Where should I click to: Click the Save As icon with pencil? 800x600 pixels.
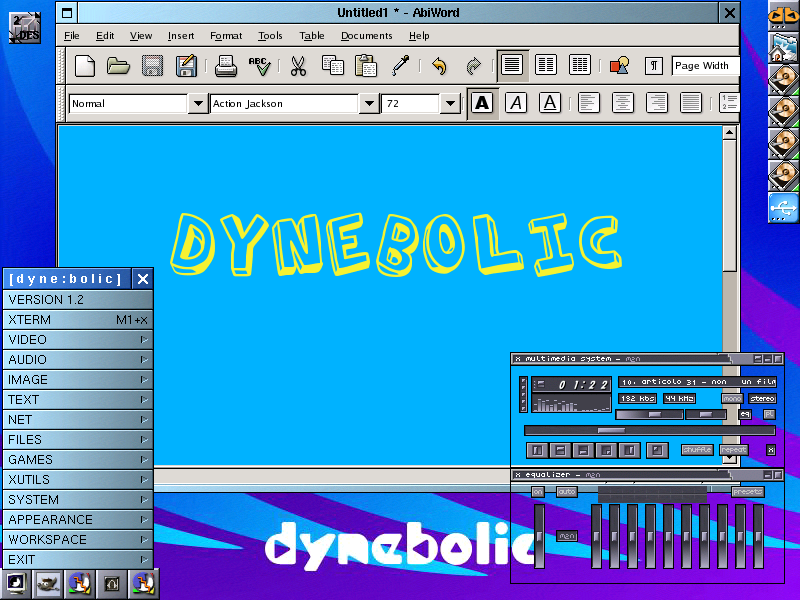tap(186, 66)
